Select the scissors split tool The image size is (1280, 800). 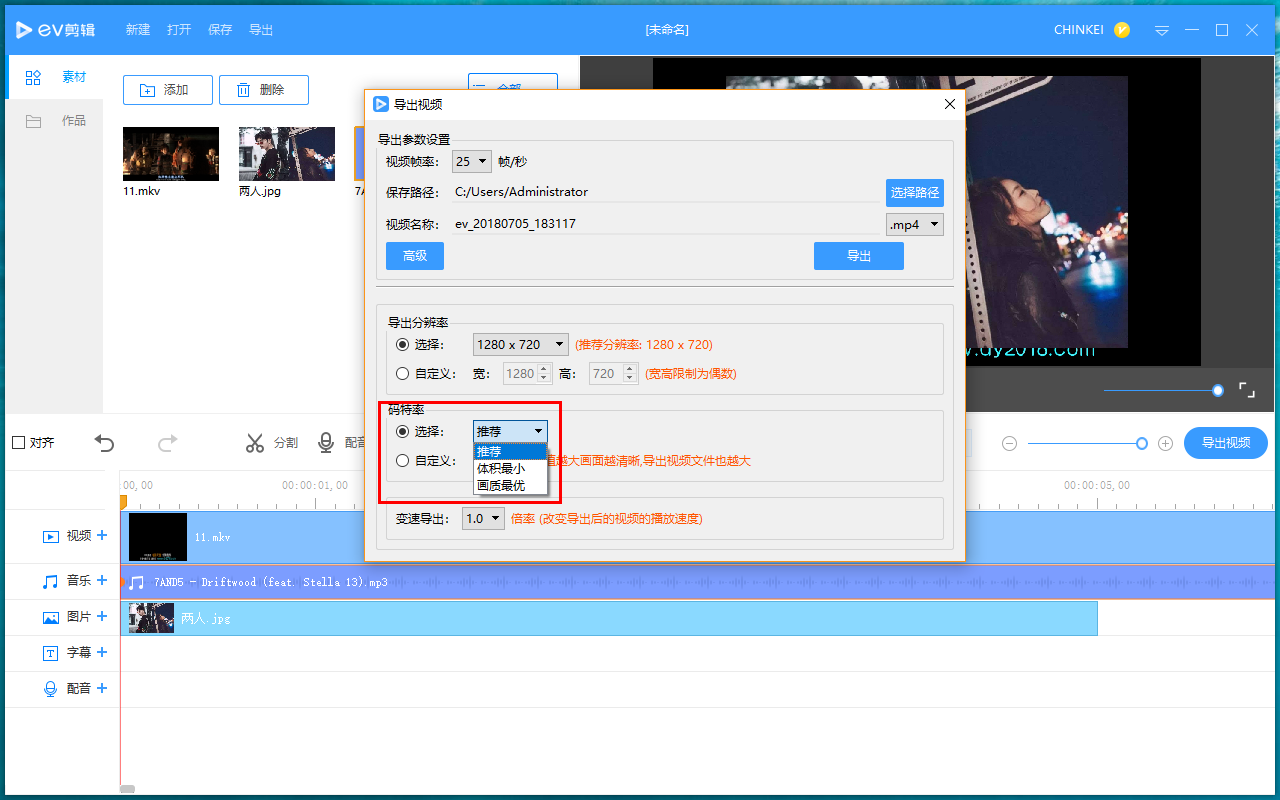255,443
